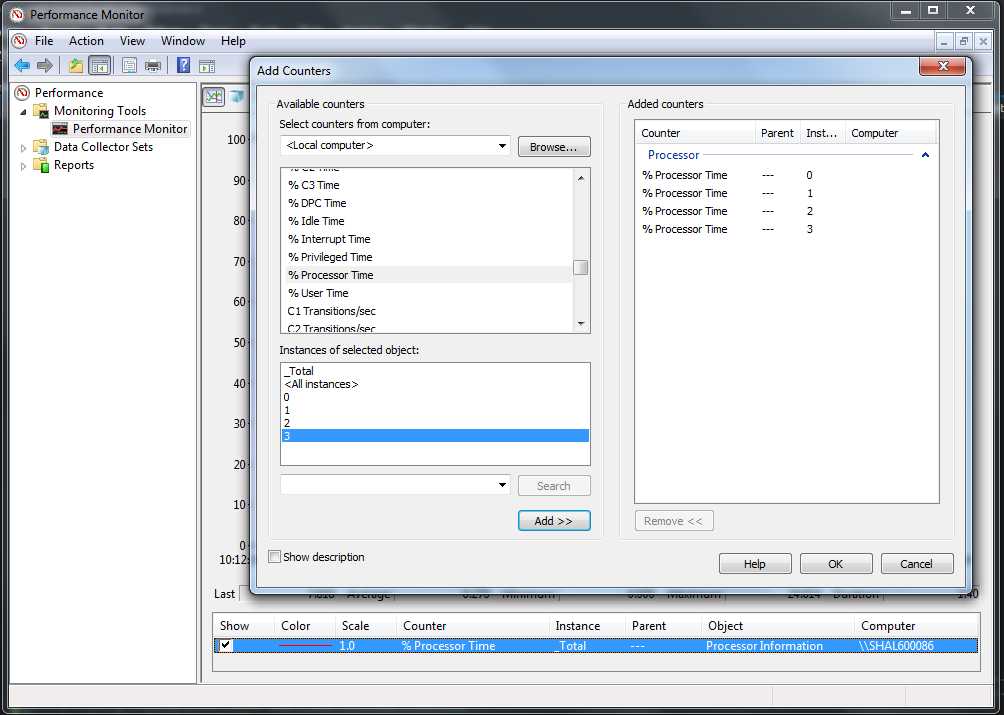Click the Performance Monitor title bar app icon
Viewport: 1004px width, 715px height.
16,14
